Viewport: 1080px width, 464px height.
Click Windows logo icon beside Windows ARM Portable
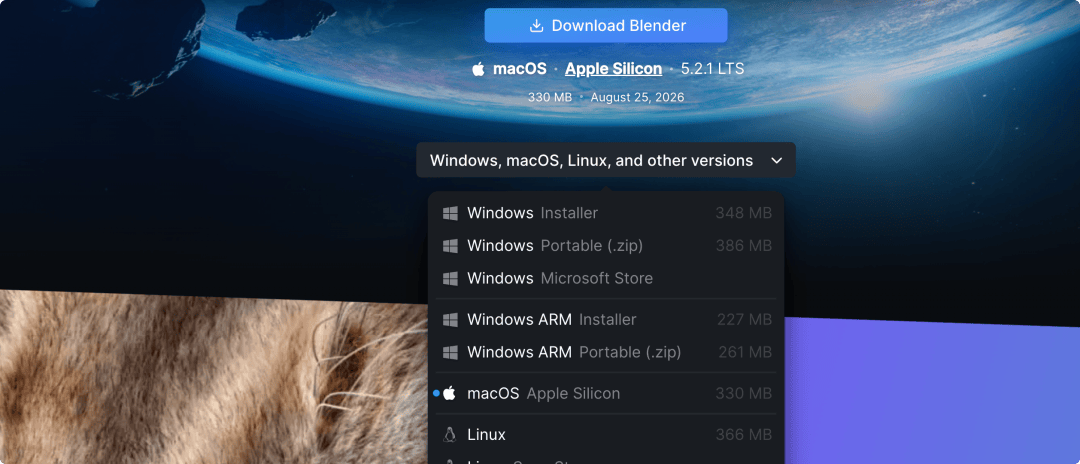pos(450,352)
